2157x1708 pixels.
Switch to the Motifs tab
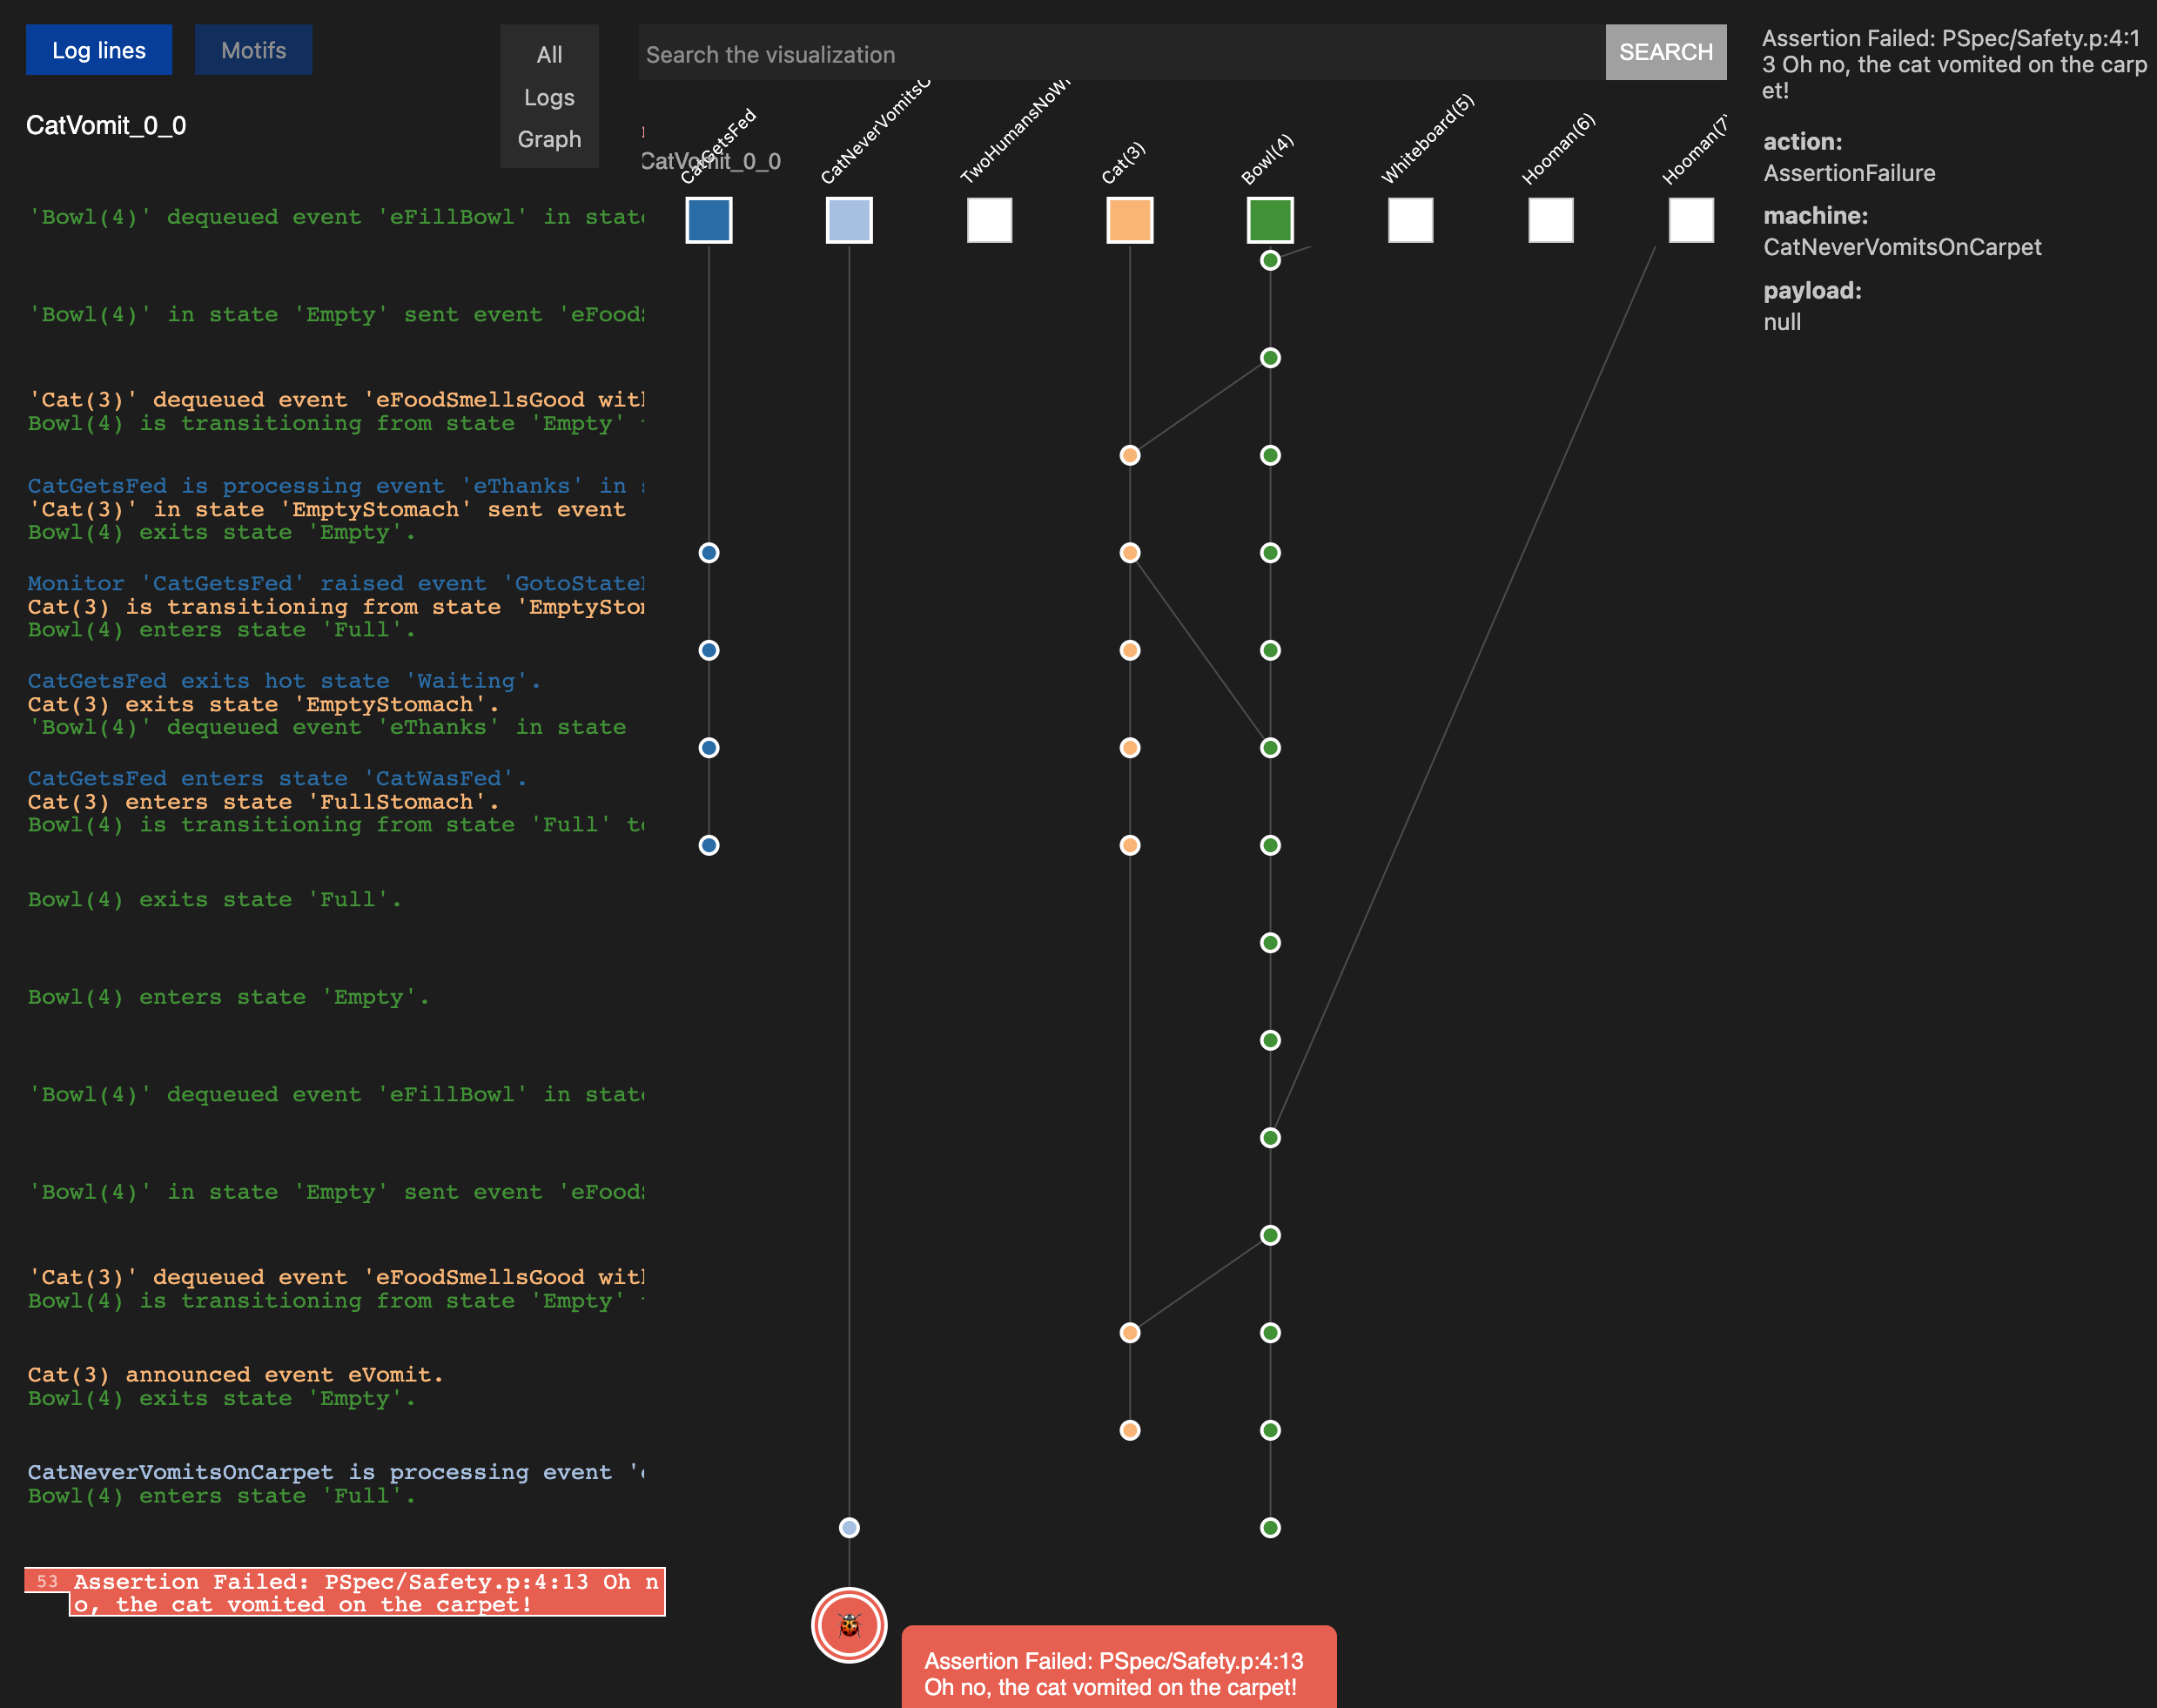pyautogui.click(x=253, y=50)
